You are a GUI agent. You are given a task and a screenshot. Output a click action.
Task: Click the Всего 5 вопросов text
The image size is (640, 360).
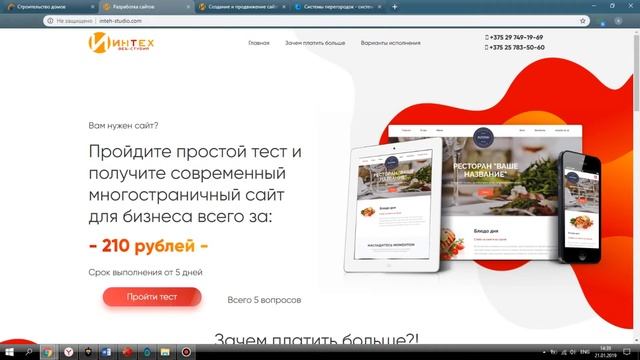click(x=264, y=300)
